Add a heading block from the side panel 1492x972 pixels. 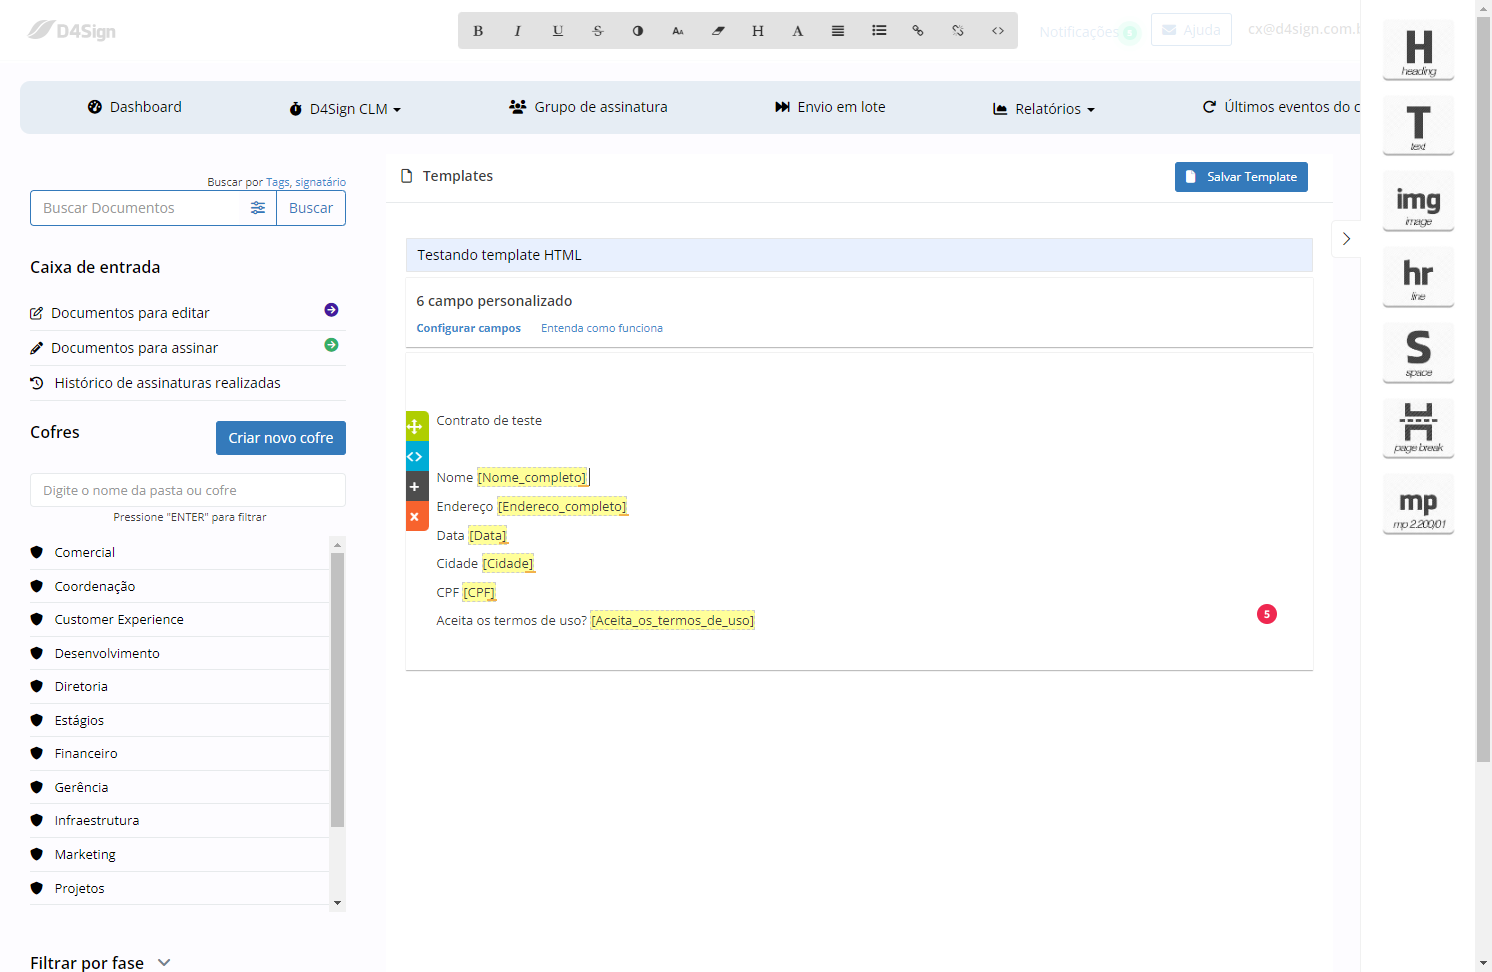point(1418,50)
